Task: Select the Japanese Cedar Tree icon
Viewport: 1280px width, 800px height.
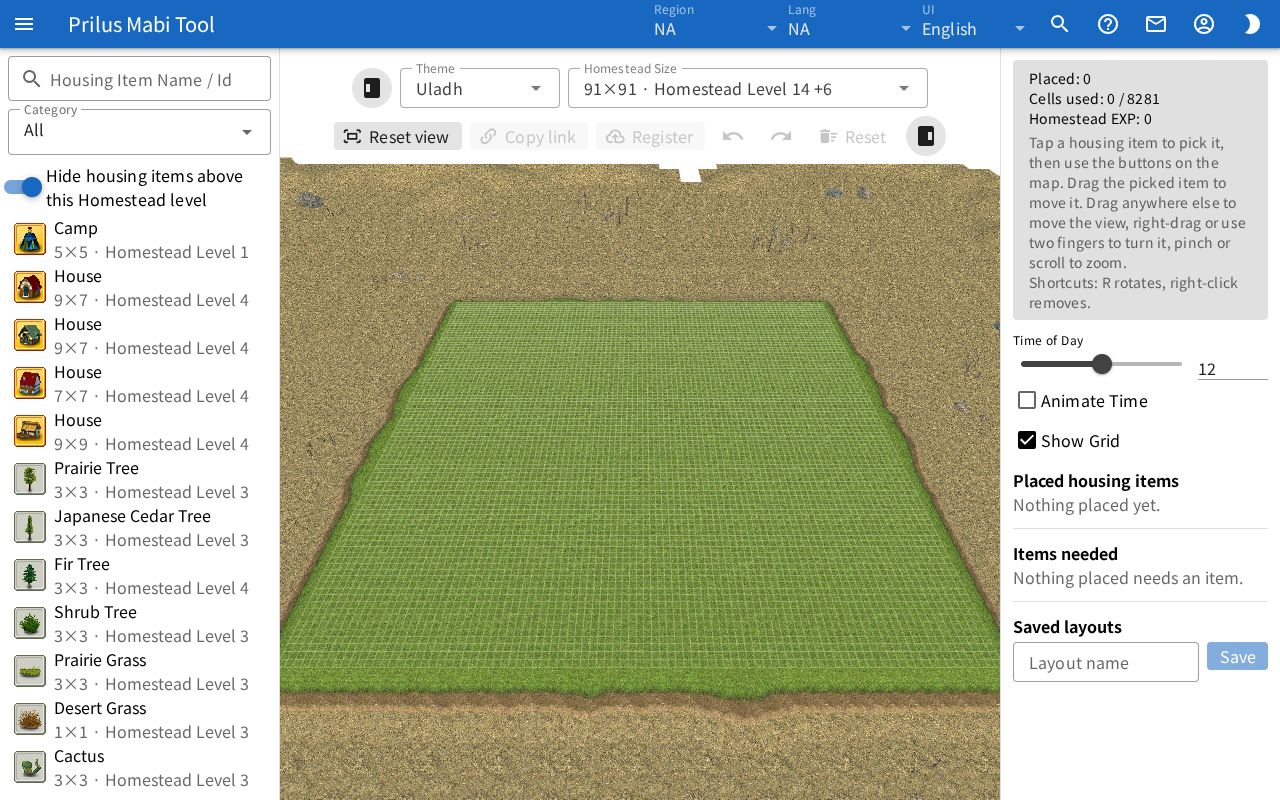Action: click(30, 528)
